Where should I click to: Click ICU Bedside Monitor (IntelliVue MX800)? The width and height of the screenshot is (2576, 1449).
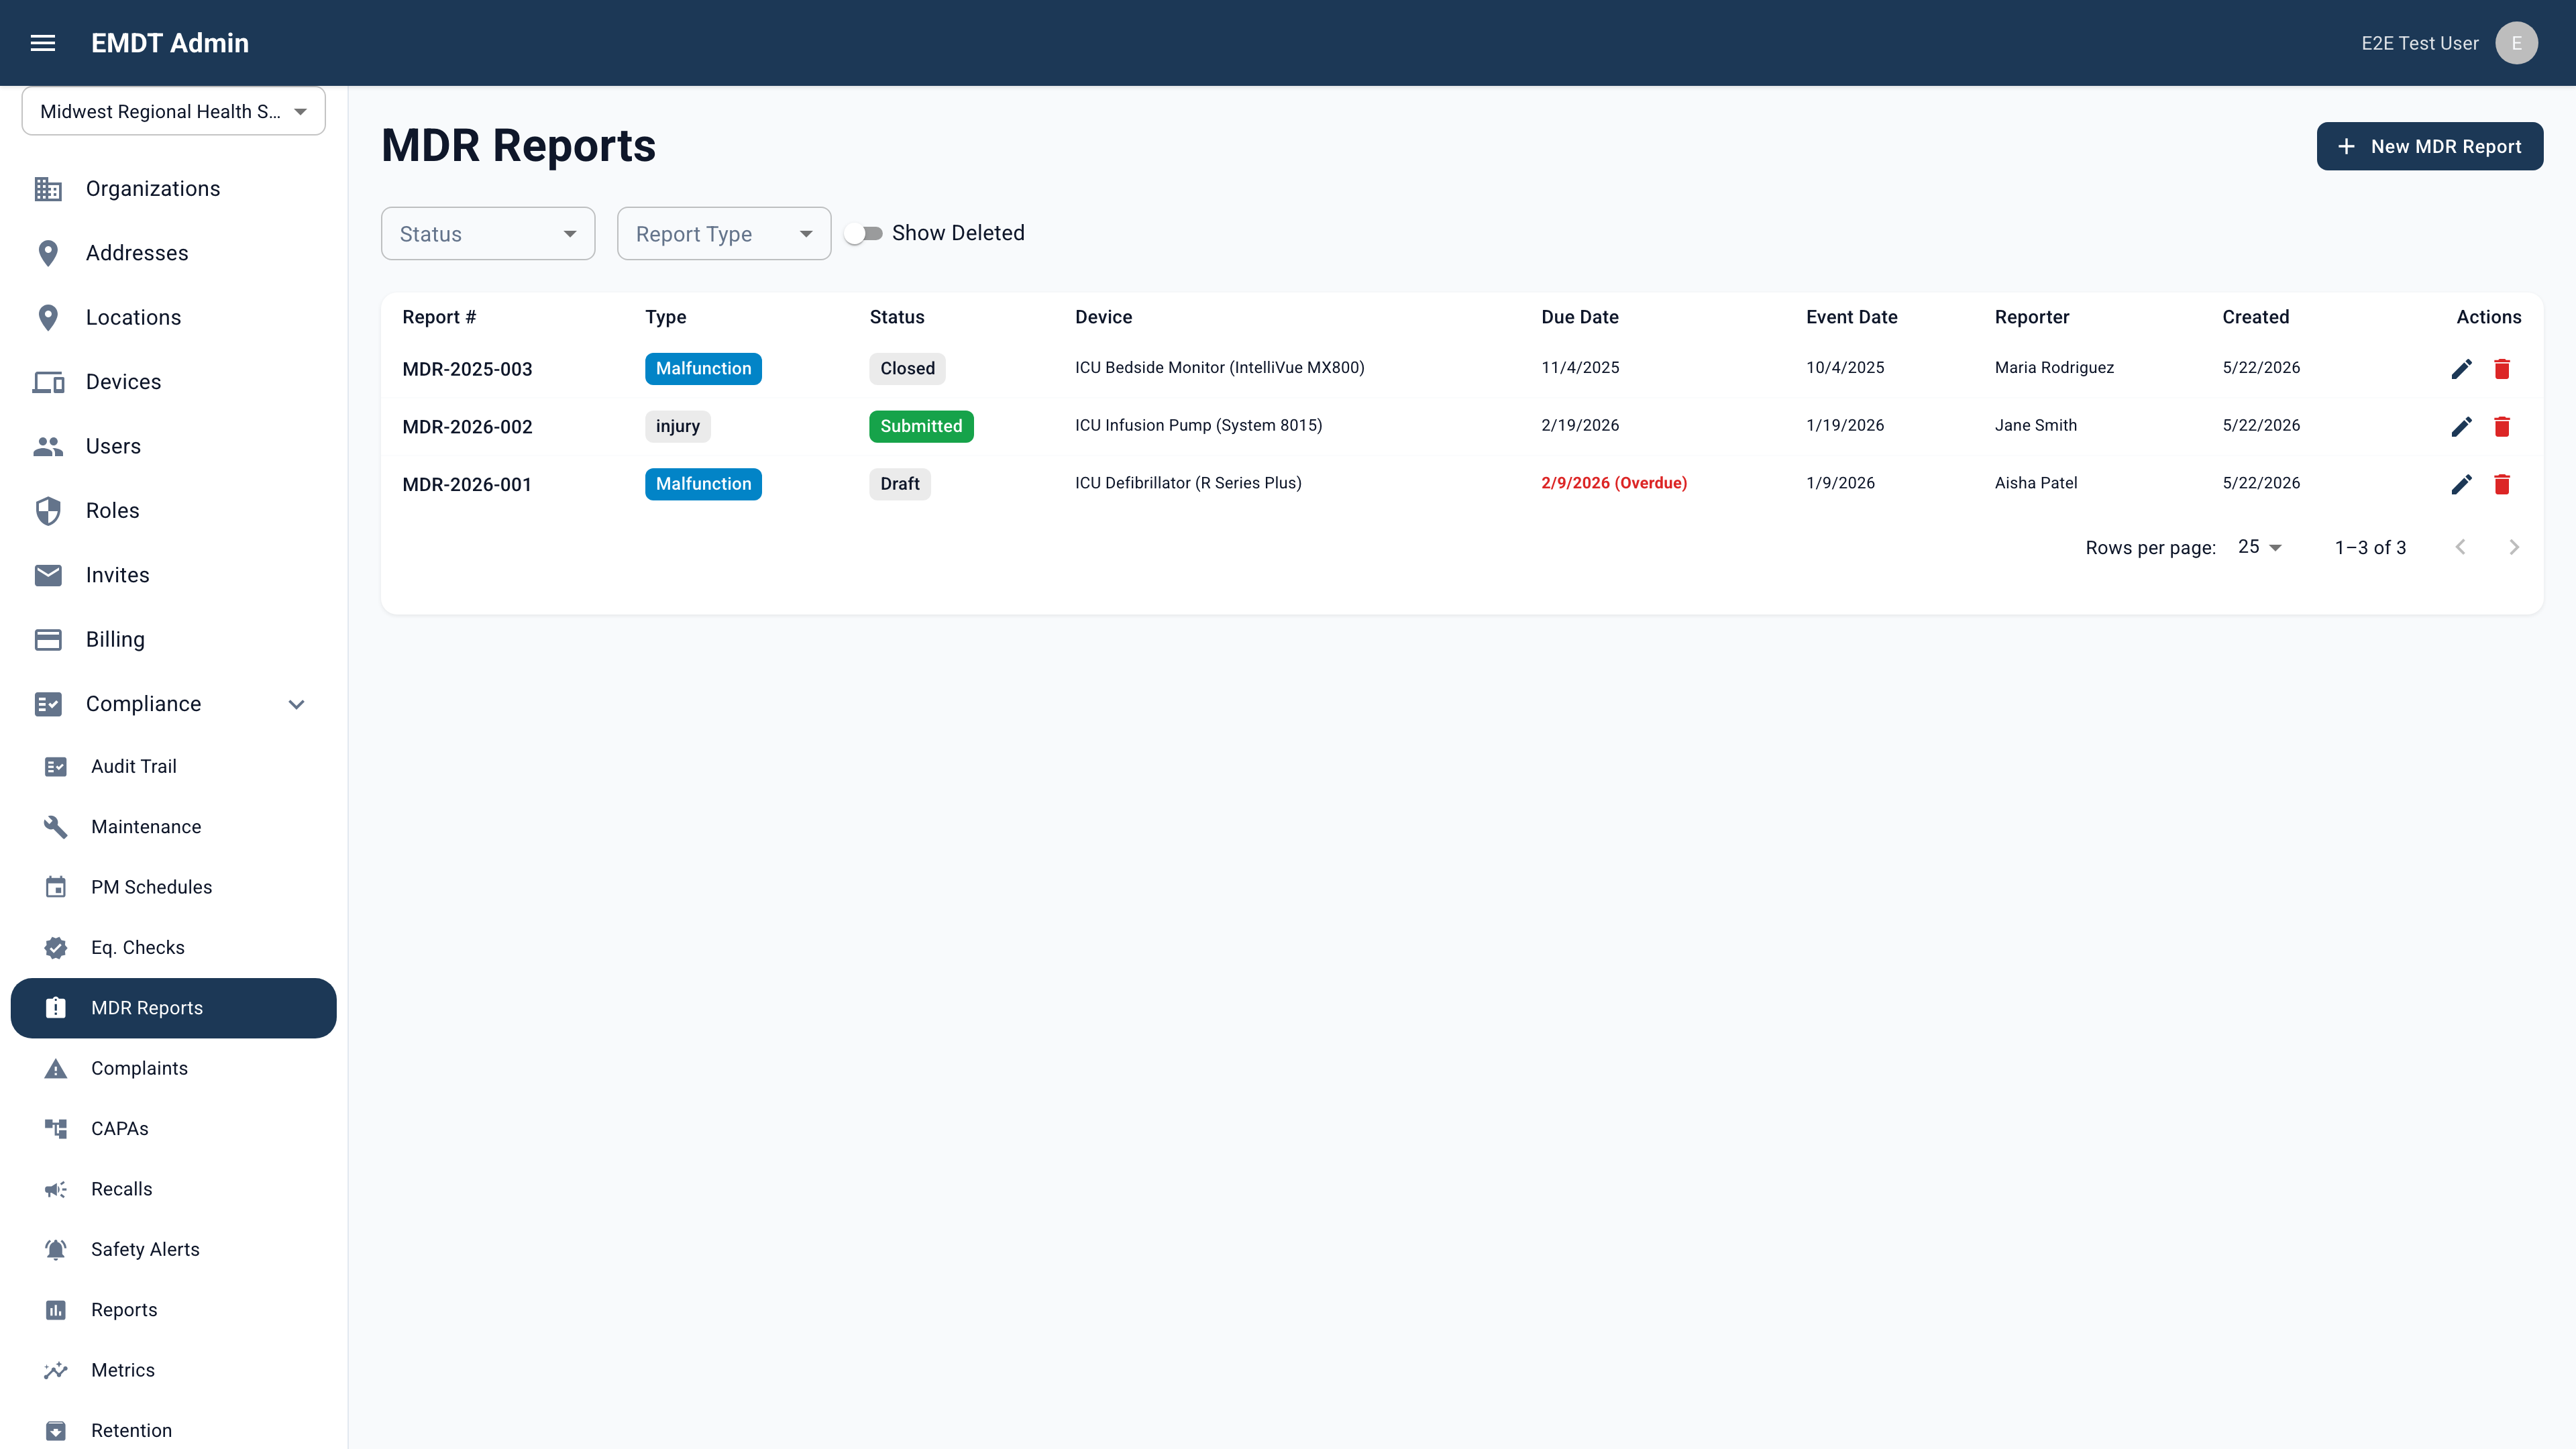[x=1219, y=368]
